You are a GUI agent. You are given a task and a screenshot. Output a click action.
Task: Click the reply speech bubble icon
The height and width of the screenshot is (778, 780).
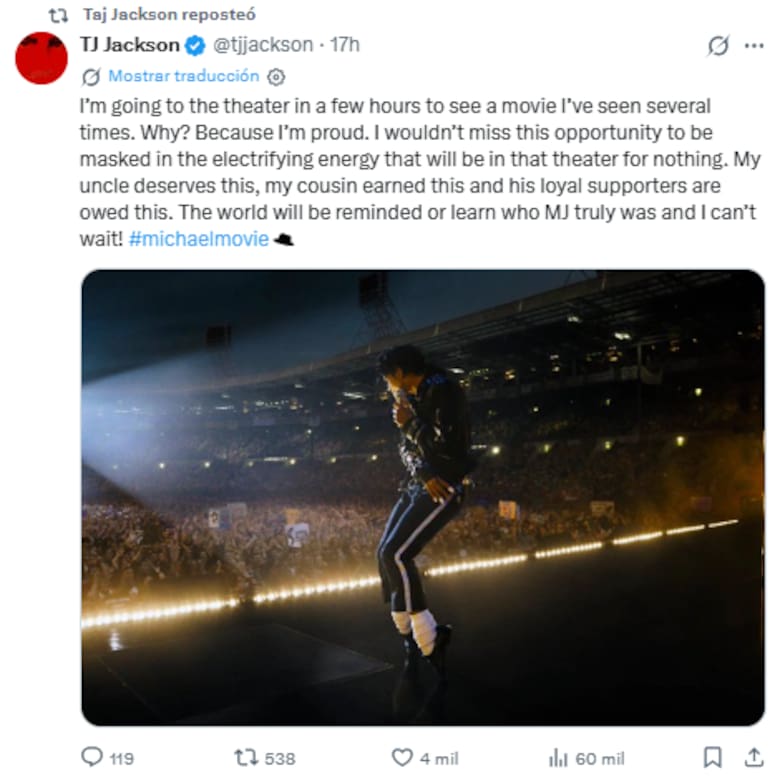(x=92, y=757)
